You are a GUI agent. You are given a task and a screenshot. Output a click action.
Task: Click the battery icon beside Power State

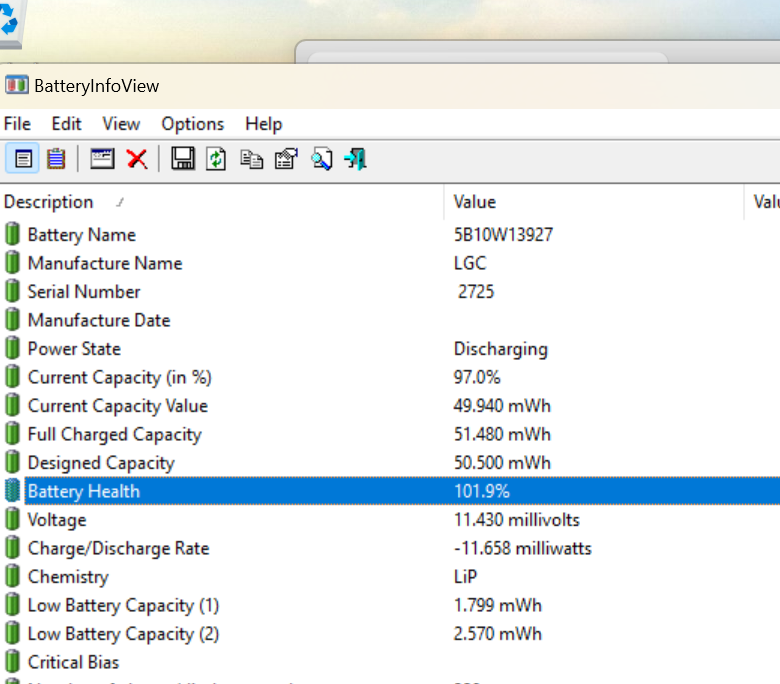[x=12, y=348]
